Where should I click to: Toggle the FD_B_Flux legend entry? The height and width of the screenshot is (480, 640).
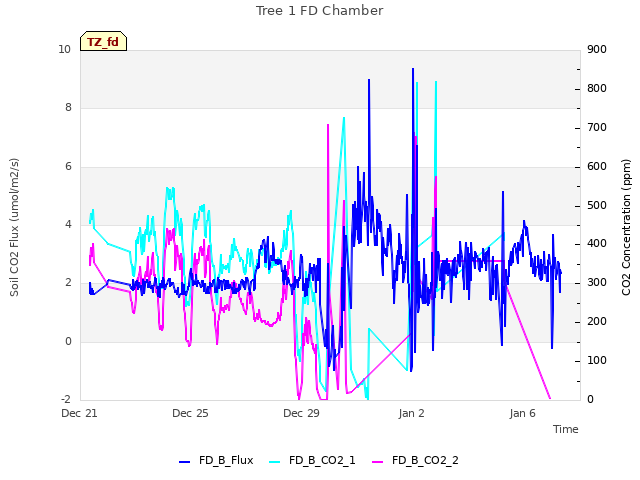(x=216, y=460)
